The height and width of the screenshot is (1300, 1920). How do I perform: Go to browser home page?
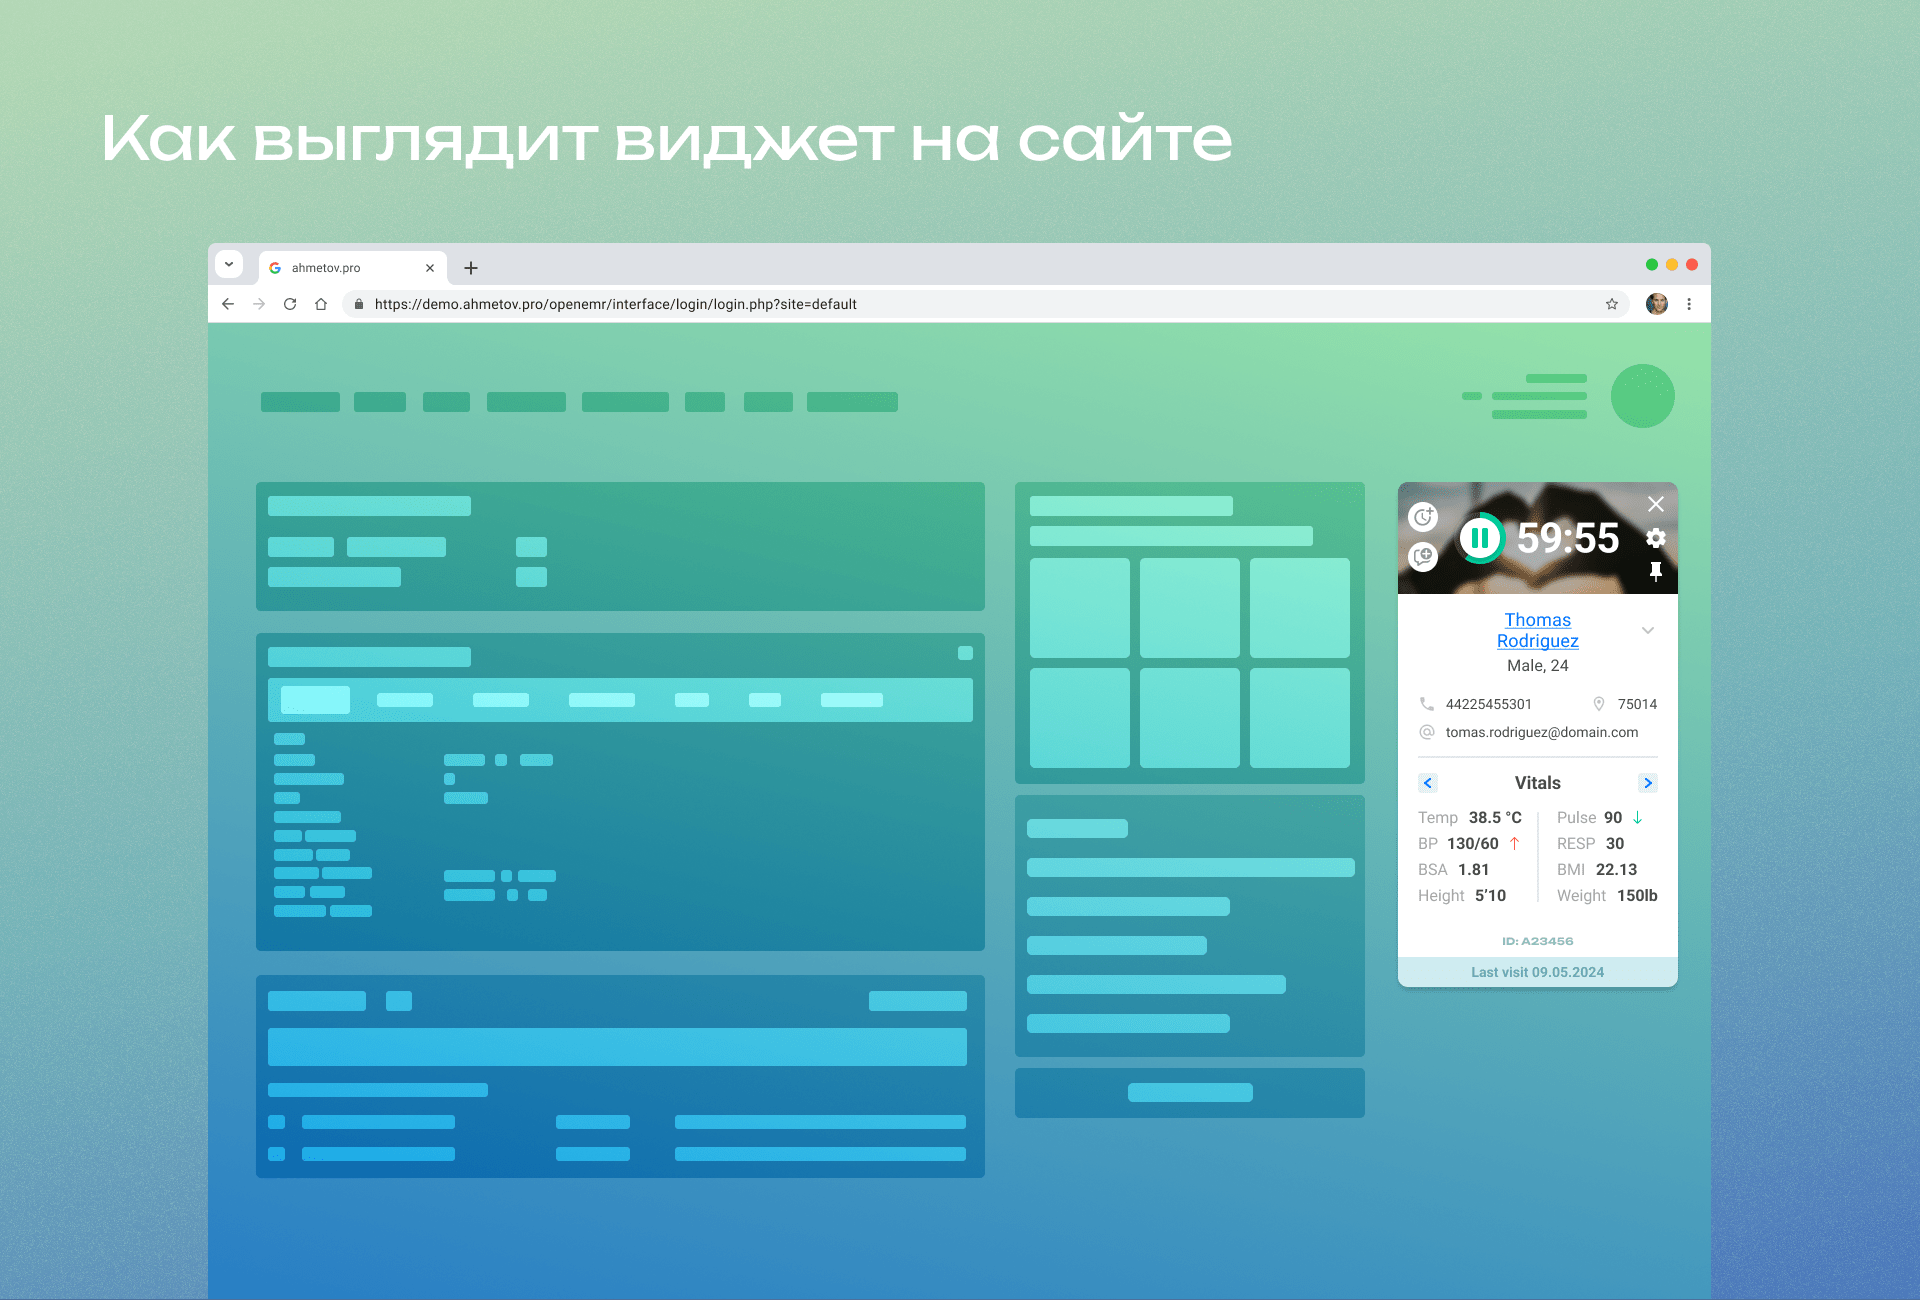tap(321, 304)
